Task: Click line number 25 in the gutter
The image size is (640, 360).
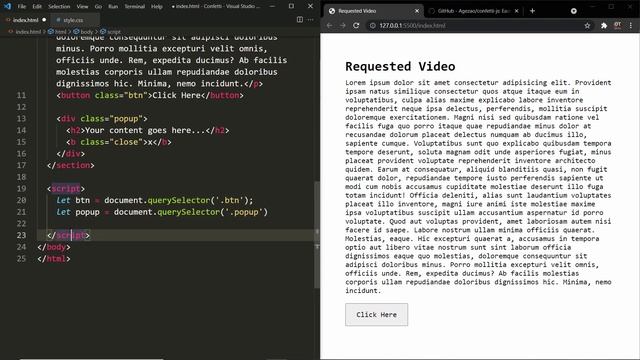Action: click(21, 259)
